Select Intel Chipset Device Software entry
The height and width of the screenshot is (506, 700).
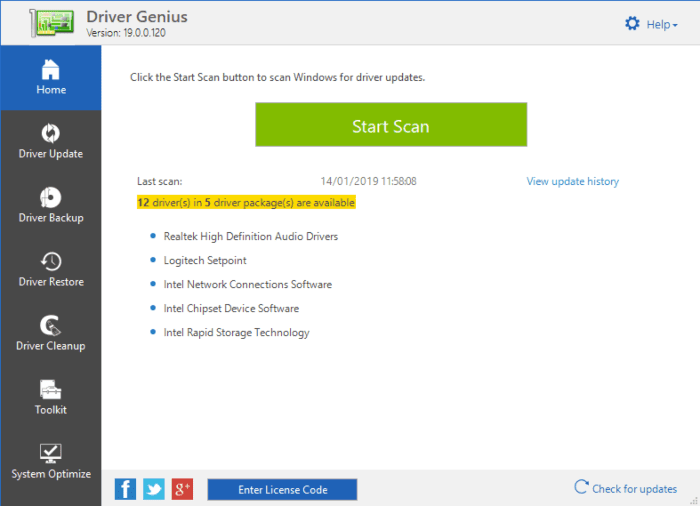[231, 309]
